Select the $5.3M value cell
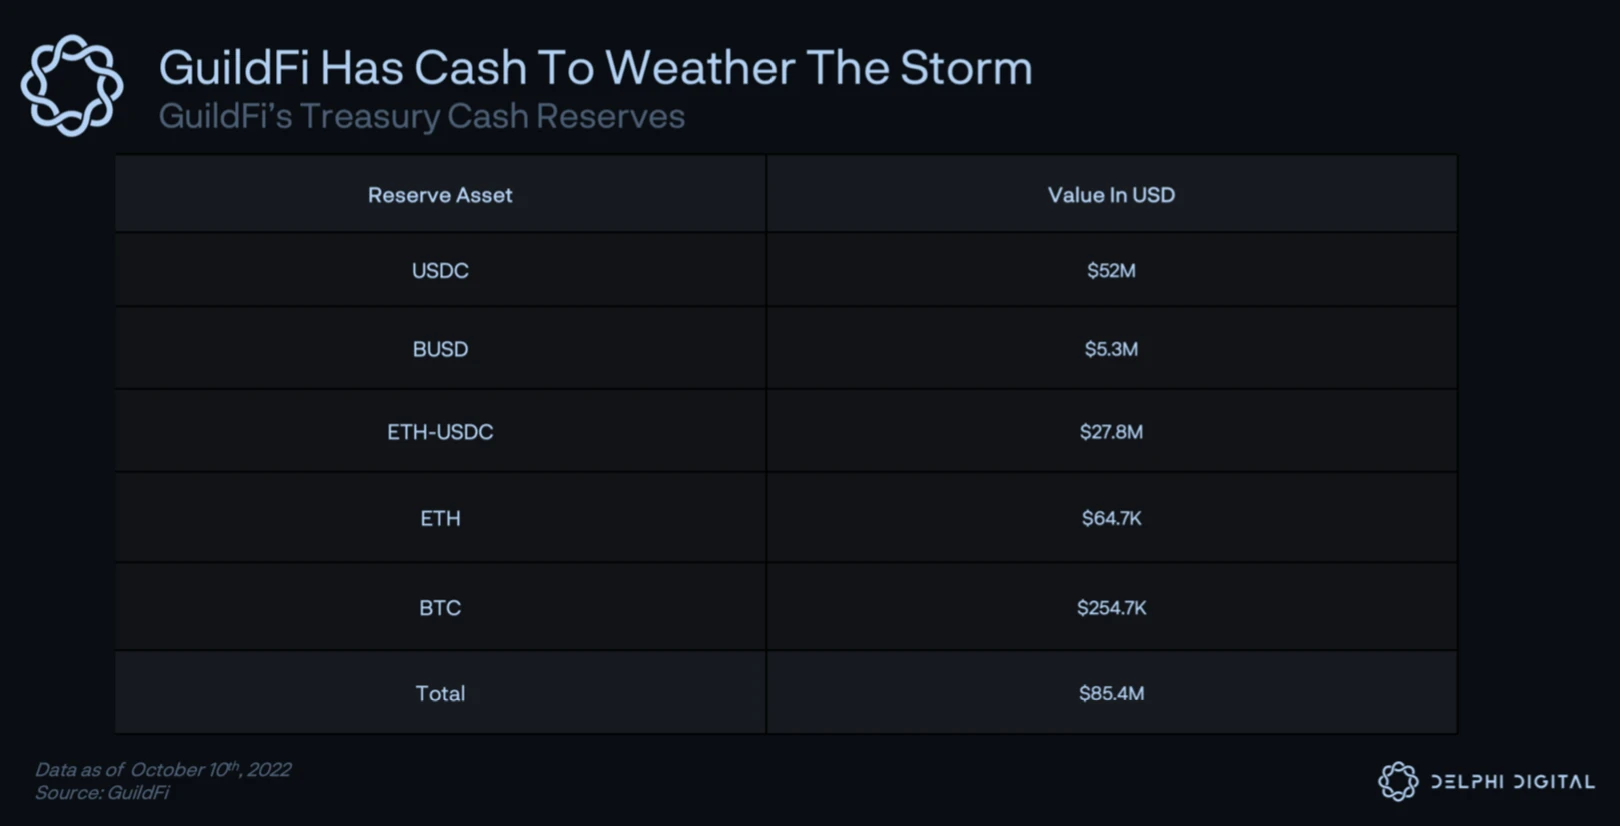Screen dimensions: 1620x826 pyautogui.click(x=1111, y=349)
